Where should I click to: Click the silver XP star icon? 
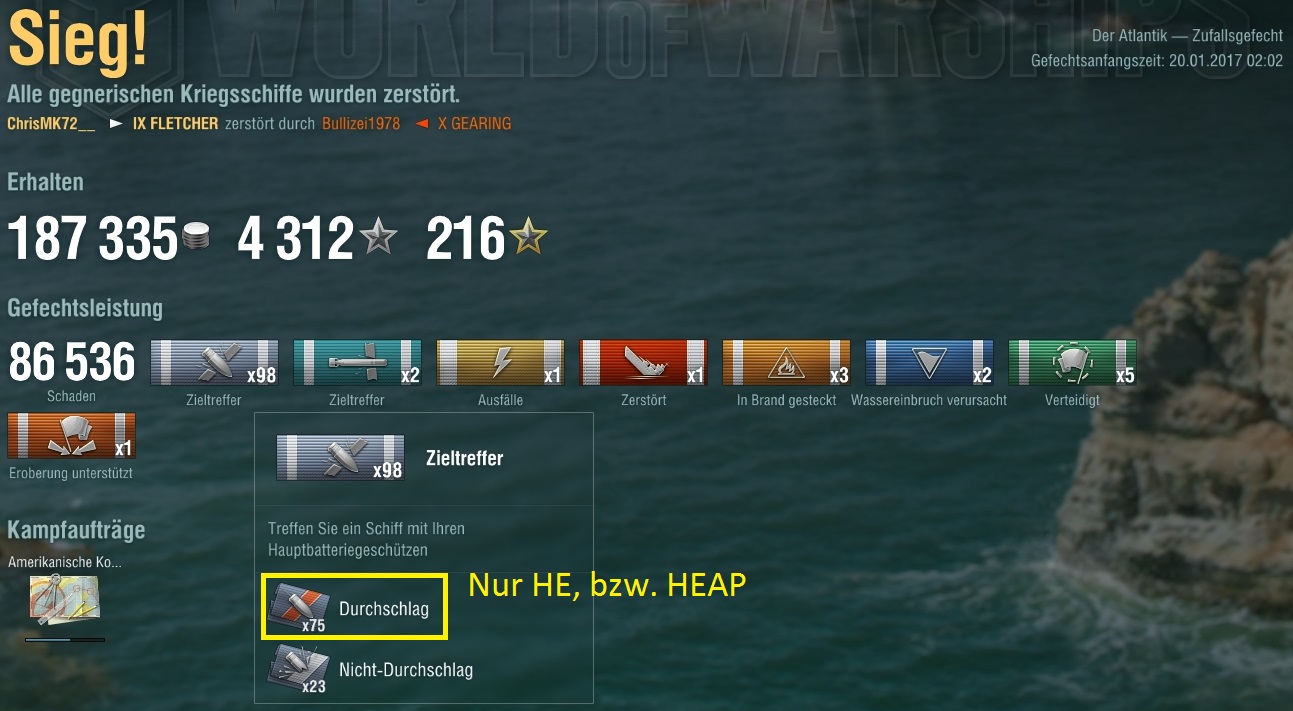coord(378,238)
